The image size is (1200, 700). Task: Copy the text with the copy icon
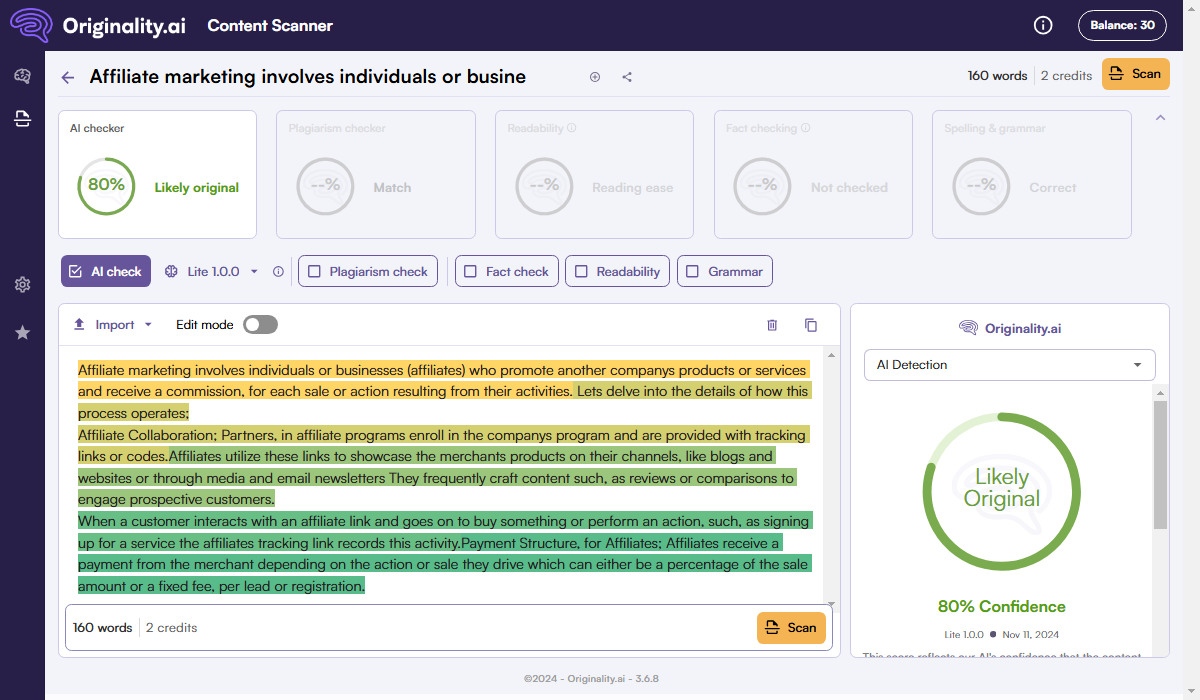pyautogui.click(x=811, y=325)
